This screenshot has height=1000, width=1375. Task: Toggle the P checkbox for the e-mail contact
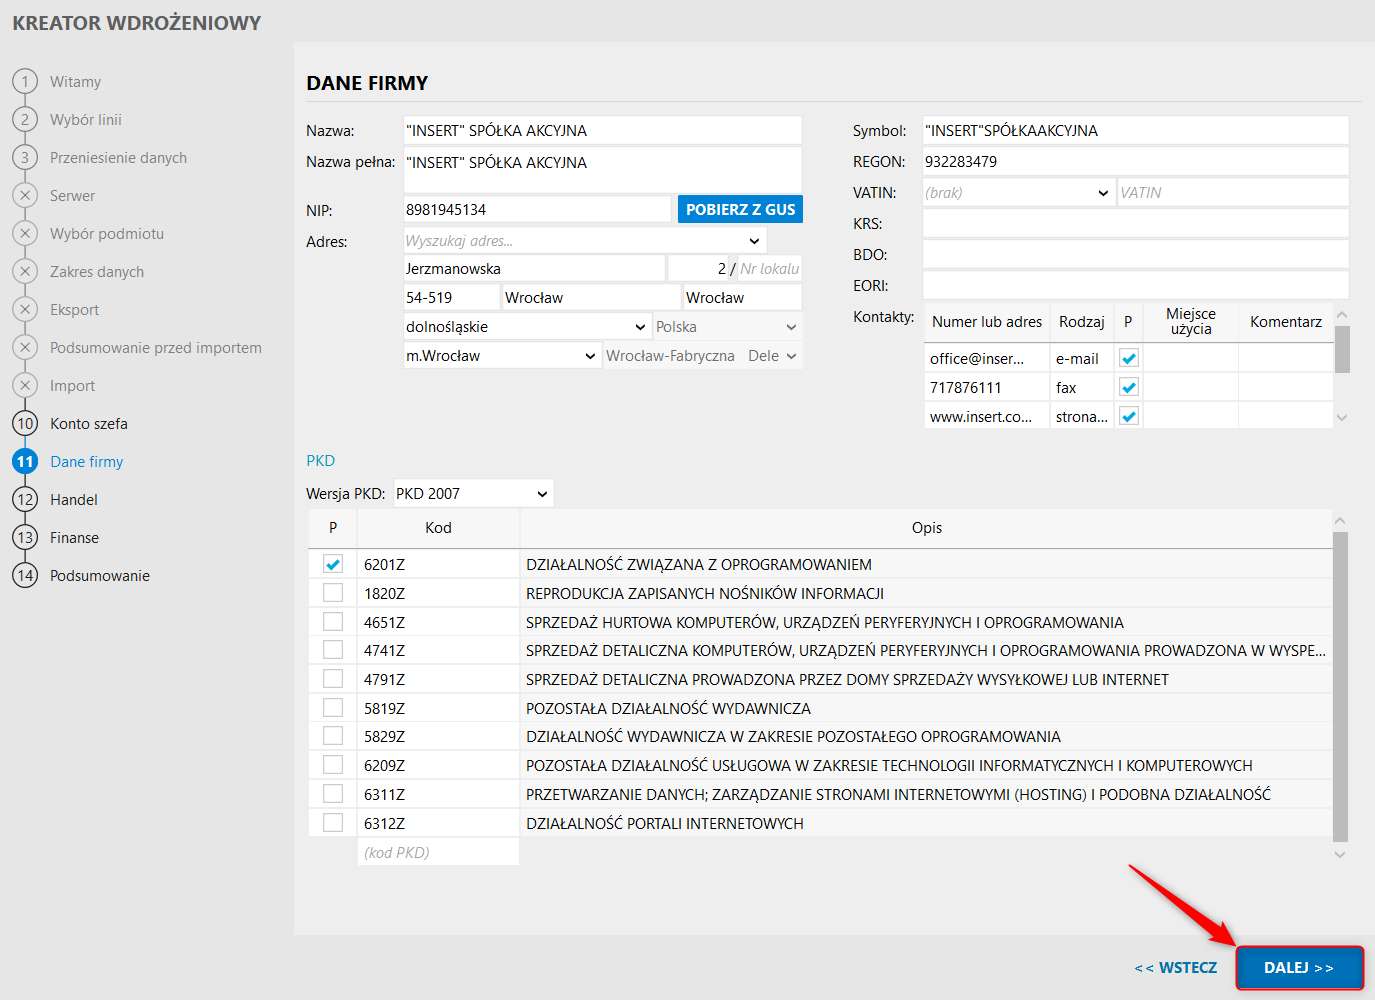click(x=1129, y=358)
